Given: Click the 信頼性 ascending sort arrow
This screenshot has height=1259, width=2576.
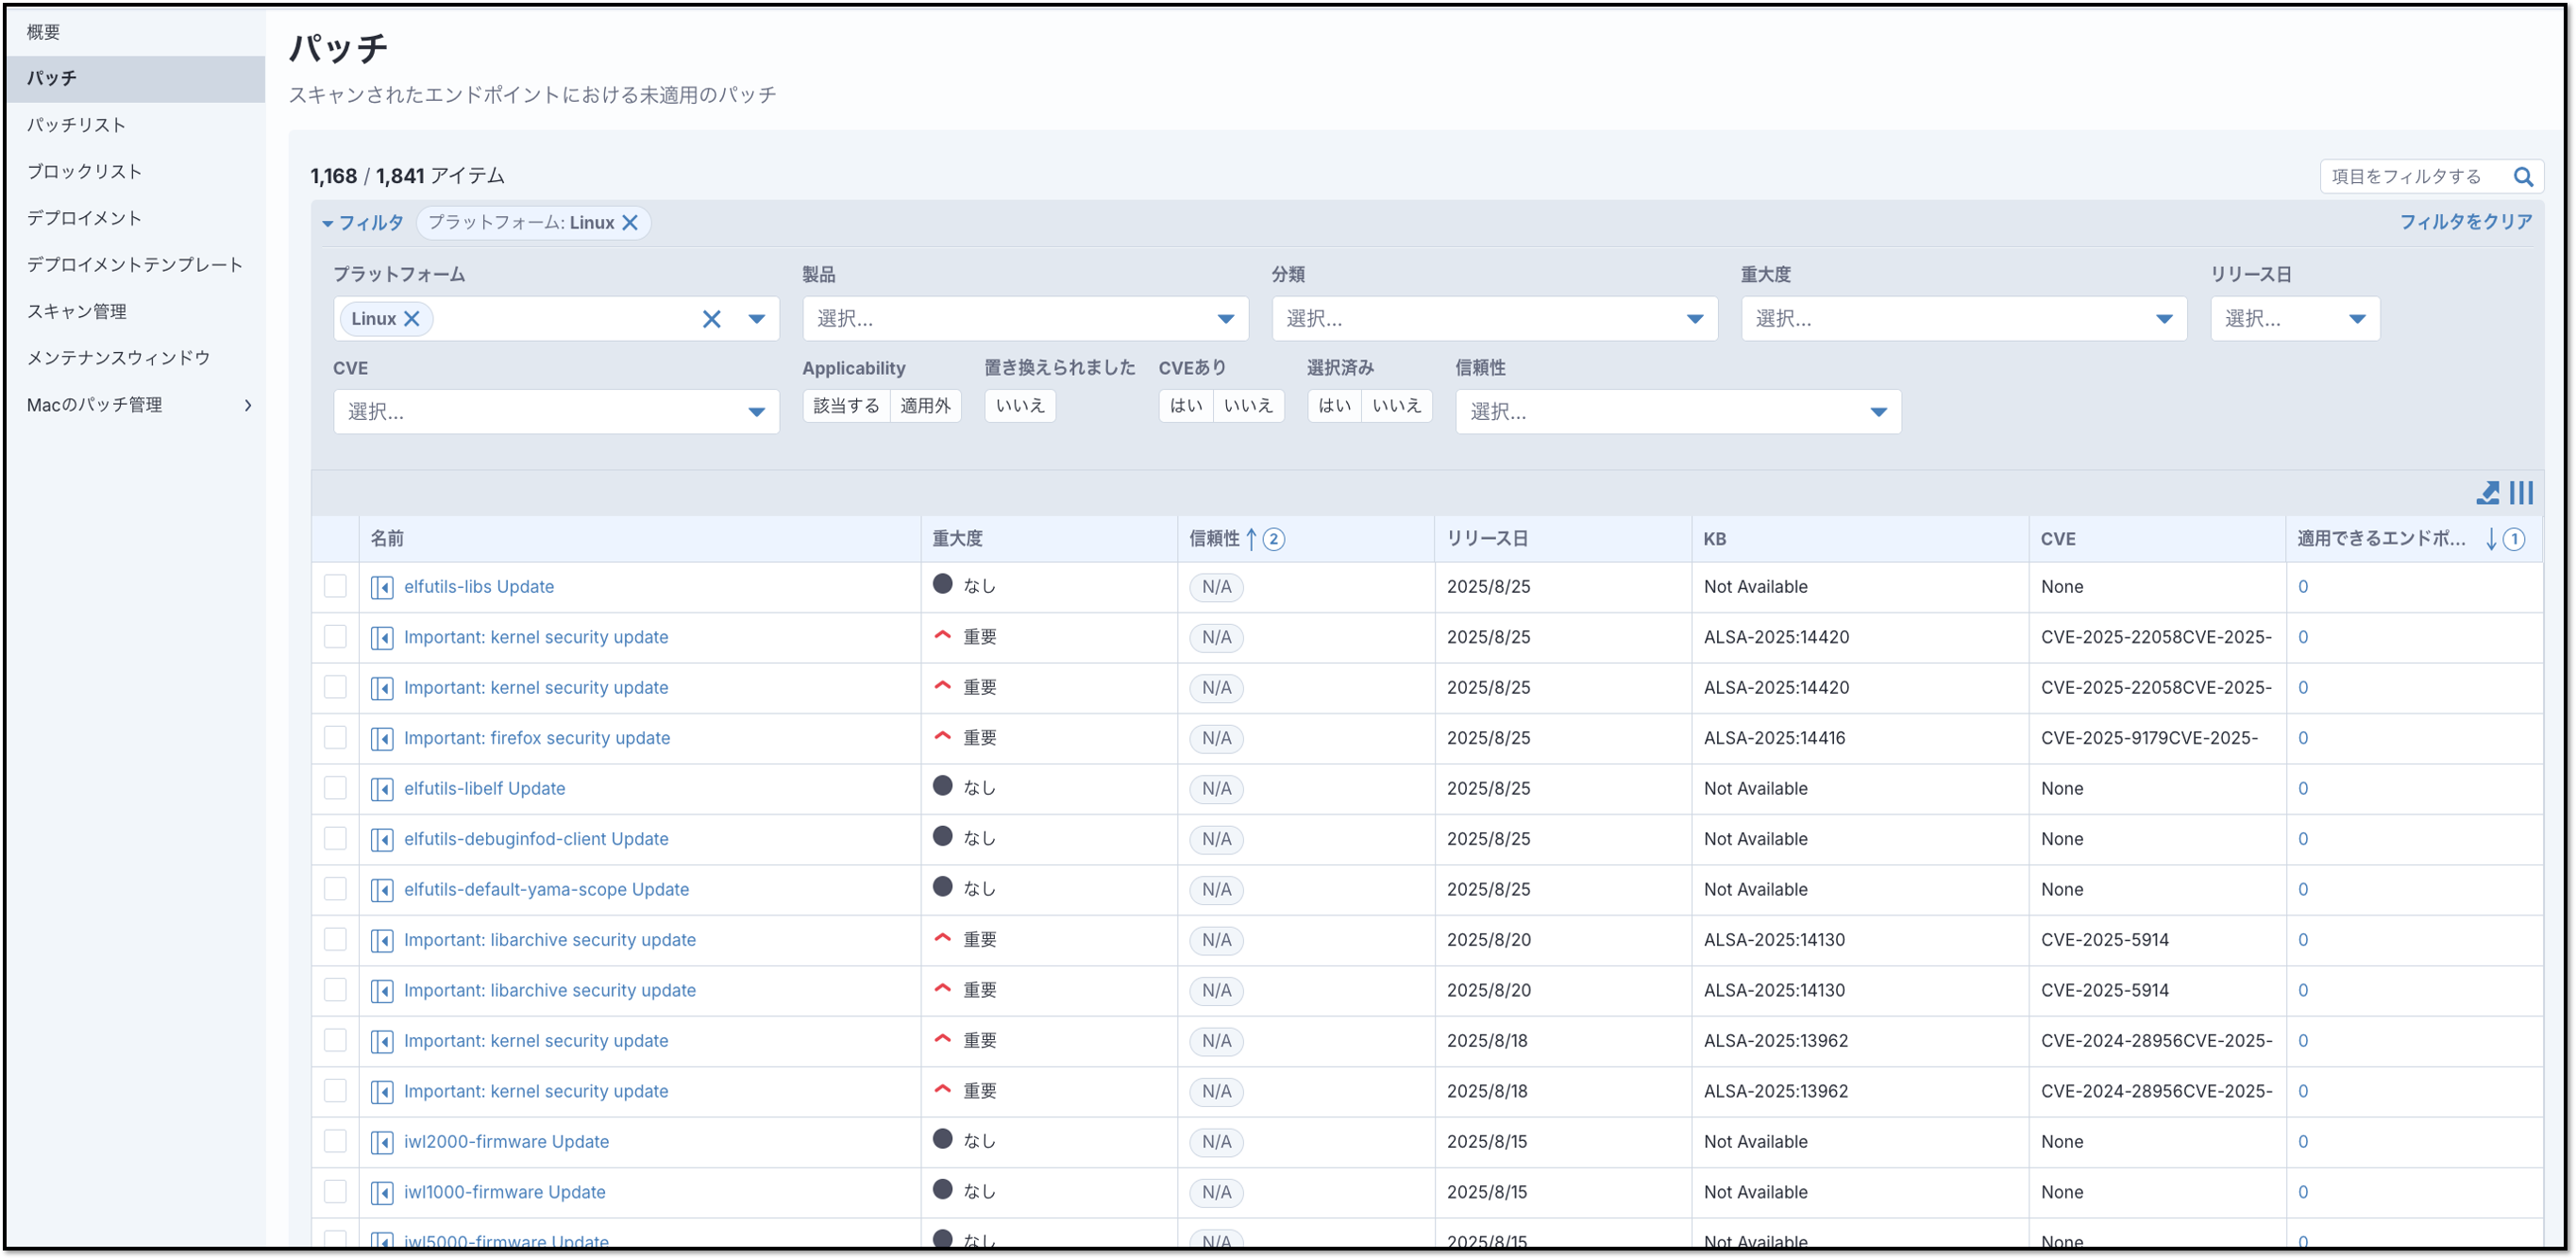Looking at the screenshot, I should (x=1251, y=539).
